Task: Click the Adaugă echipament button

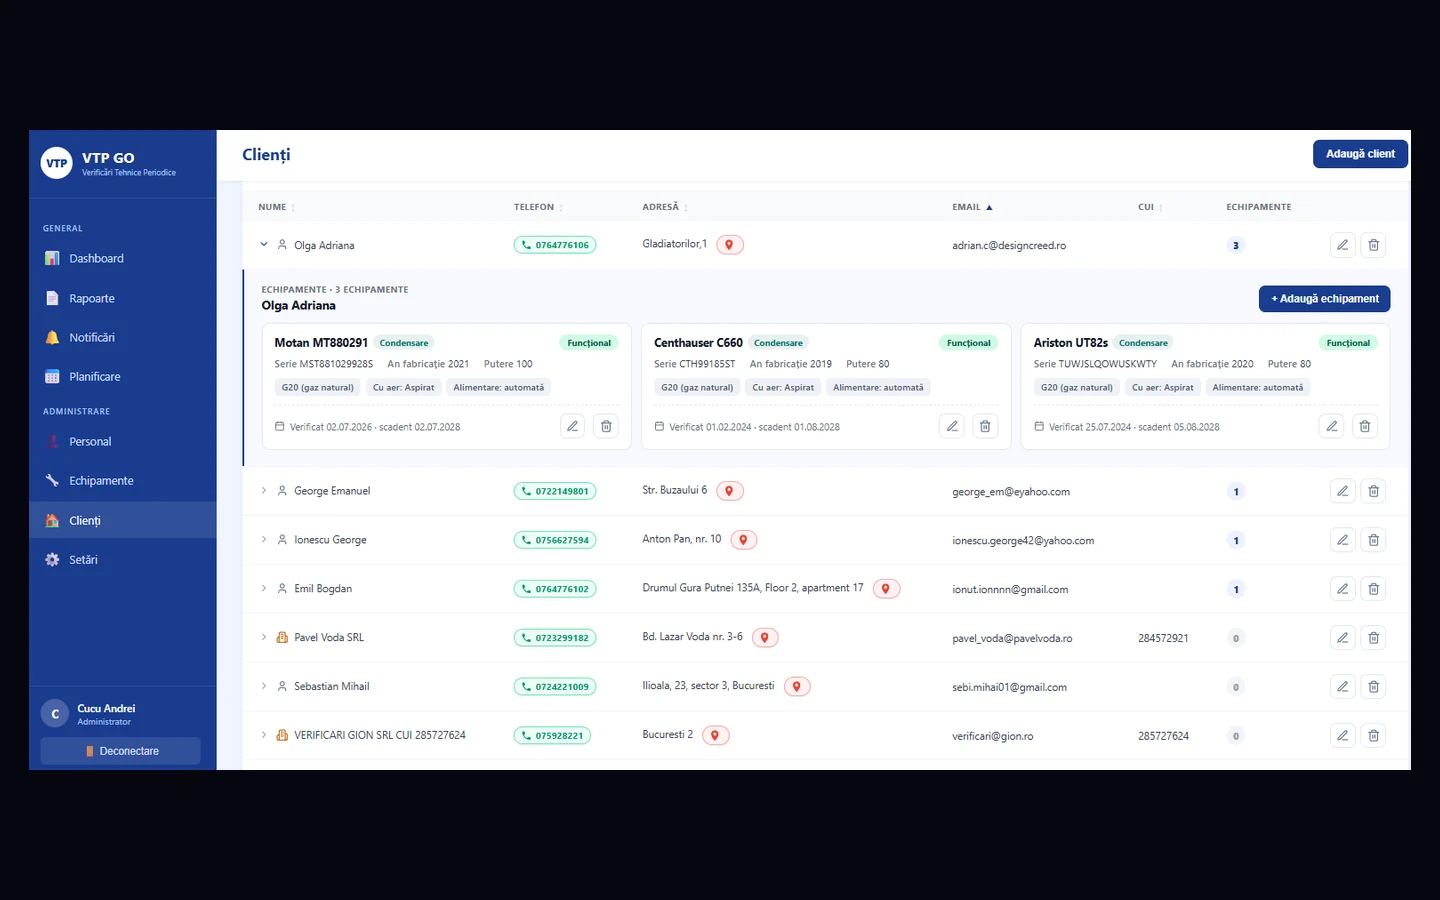Action: 1324,299
